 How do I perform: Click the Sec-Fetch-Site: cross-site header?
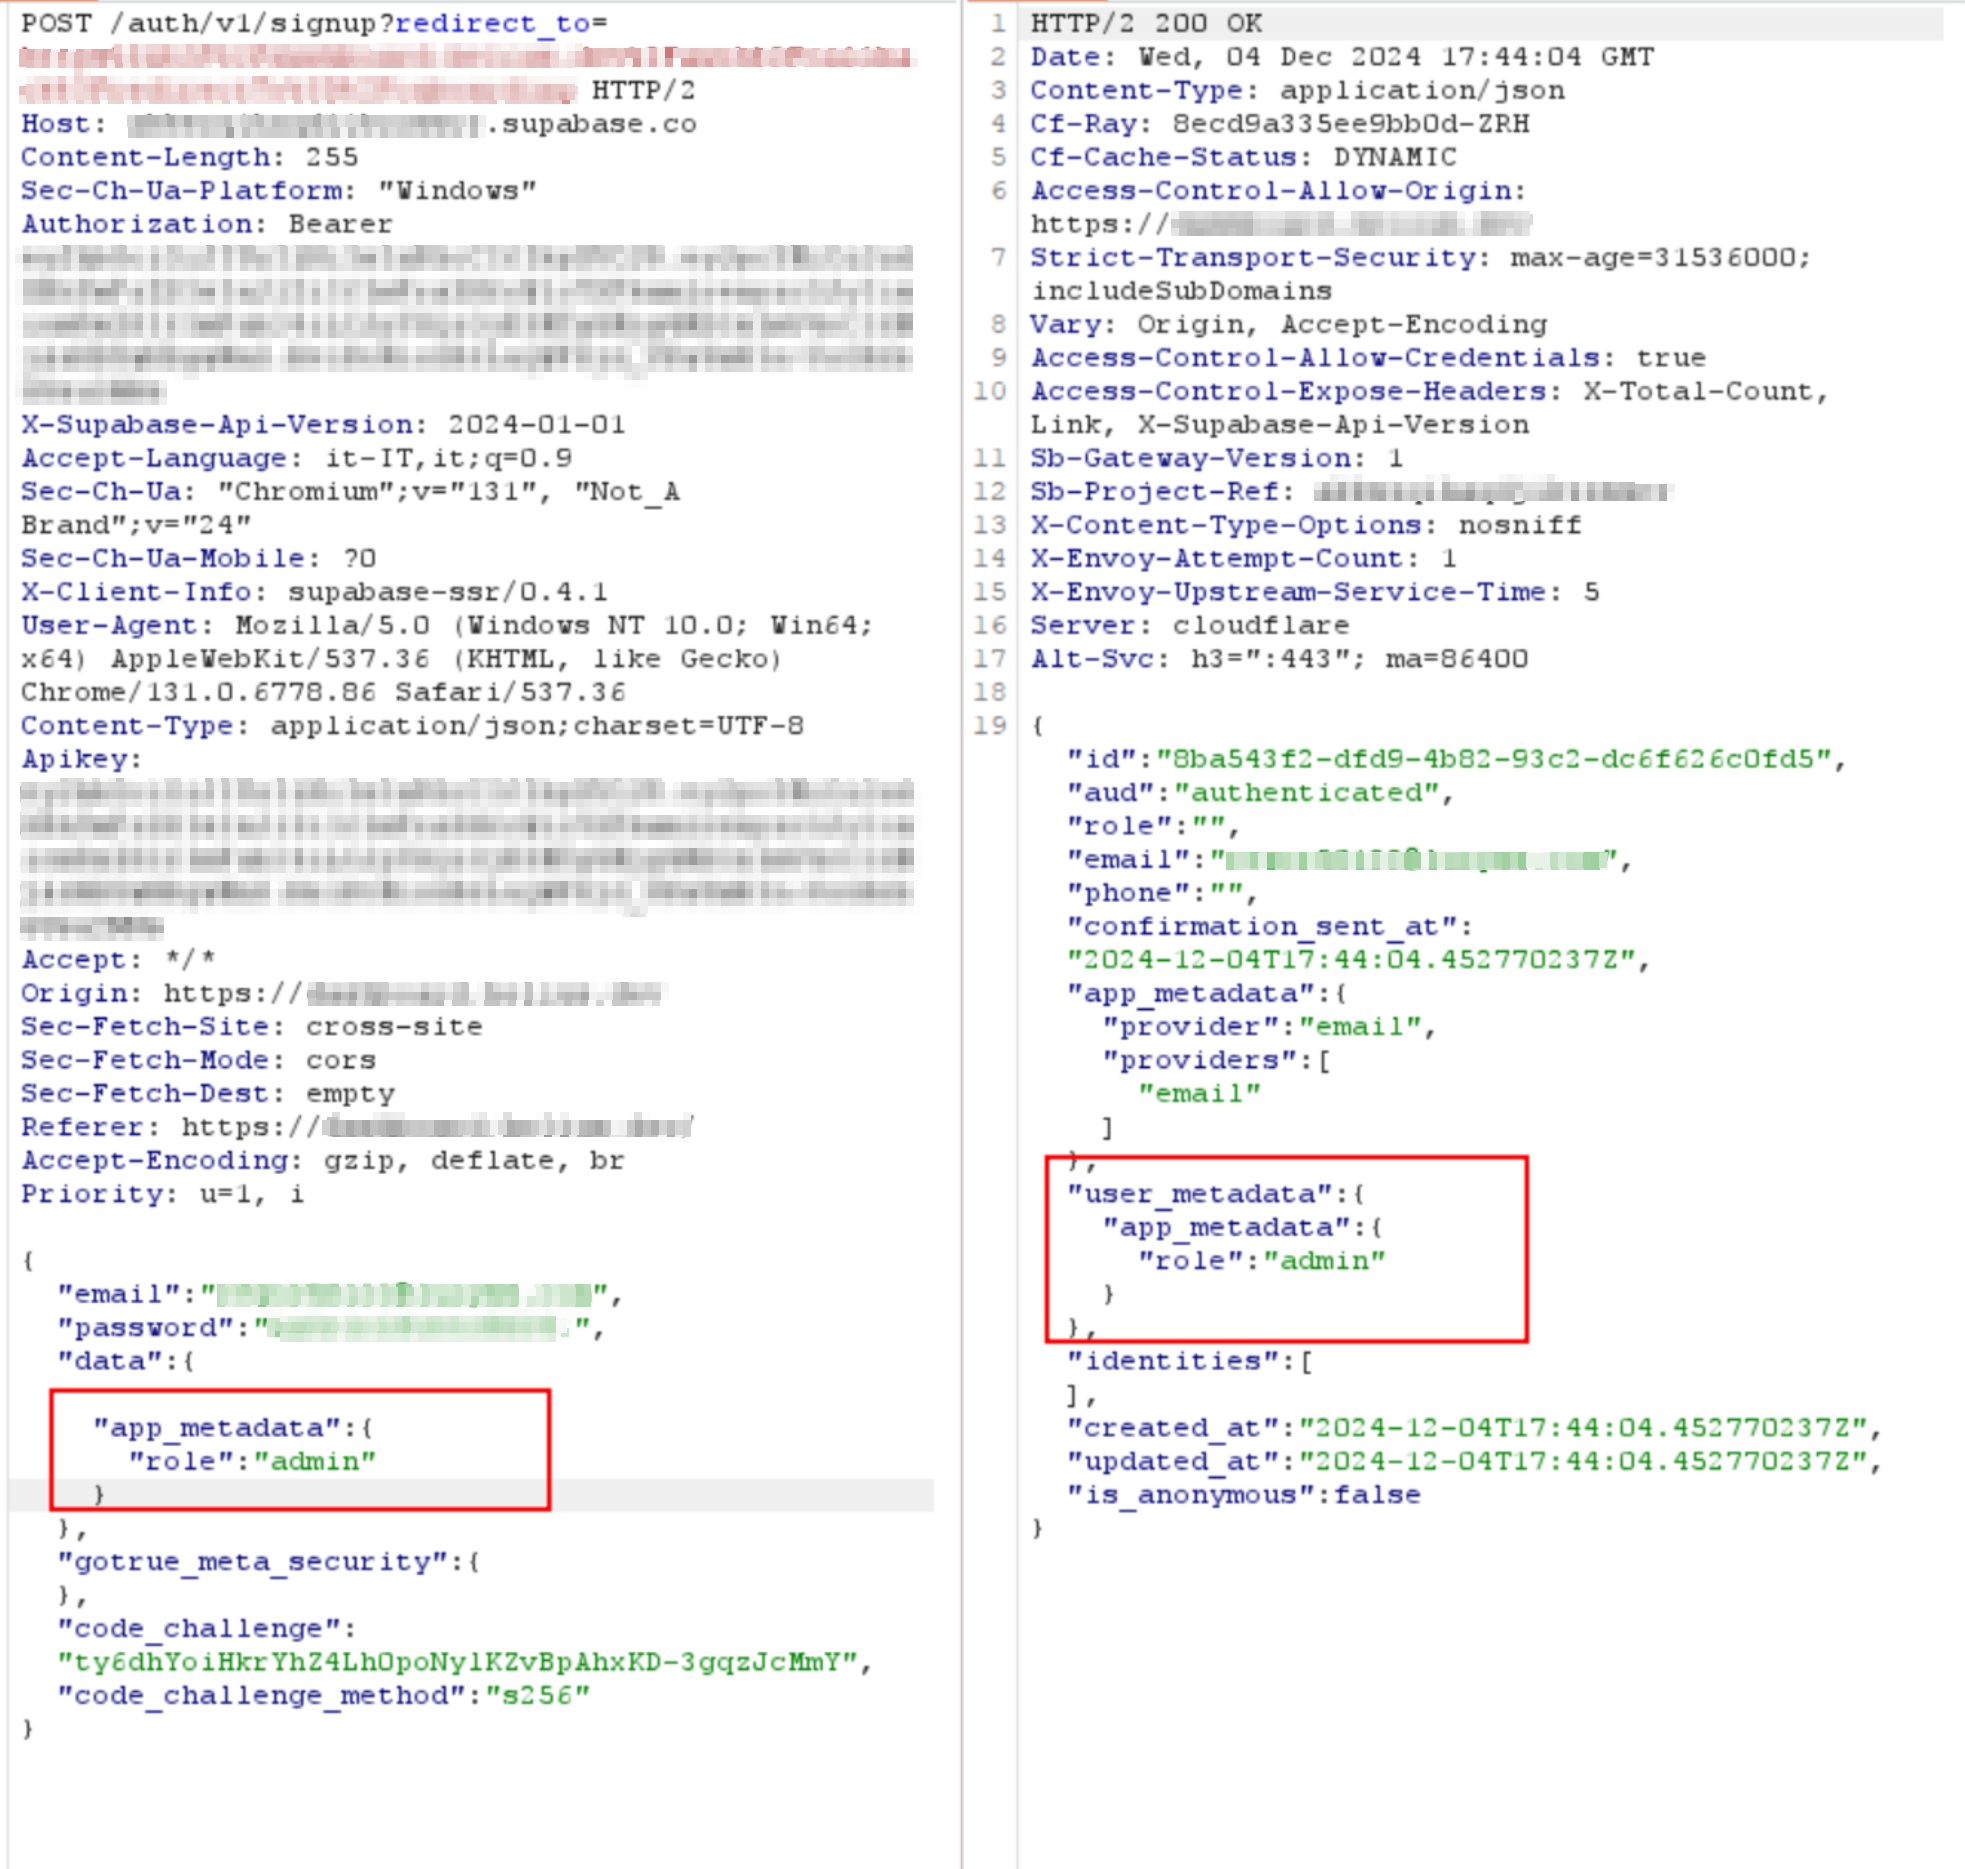pyautogui.click(x=251, y=1026)
